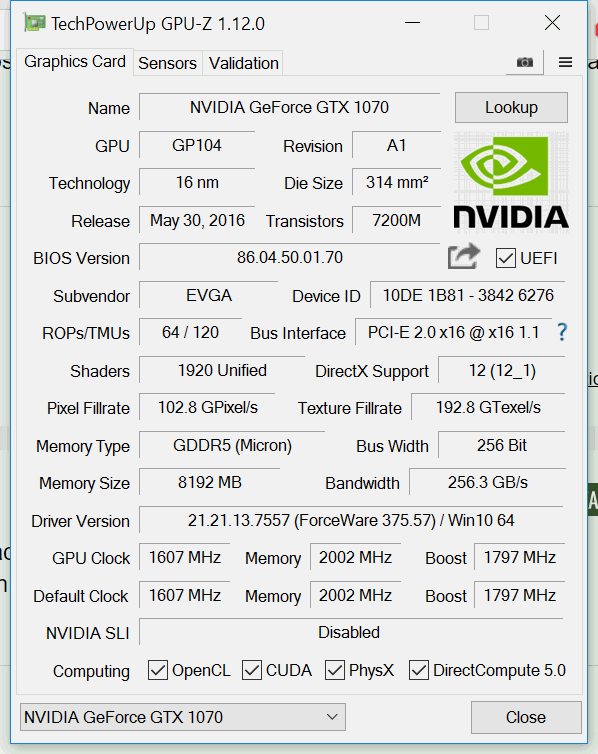Toggle the OpenCL checkbox
This screenshot has height=754, width=598.
coord(158,670)
